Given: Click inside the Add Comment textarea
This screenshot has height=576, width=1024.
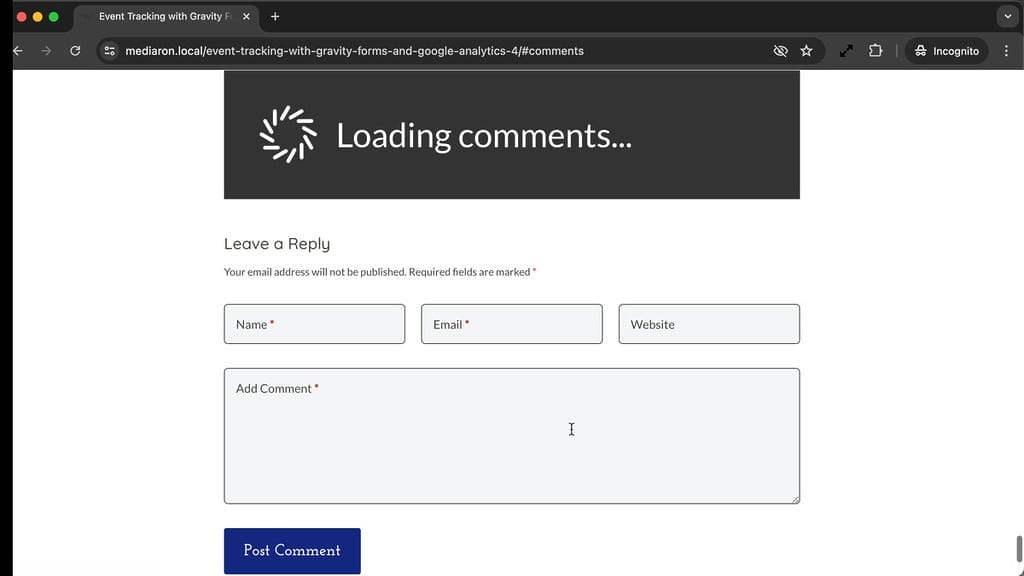Looking at the screenshot, I should [x=511, y=435].
